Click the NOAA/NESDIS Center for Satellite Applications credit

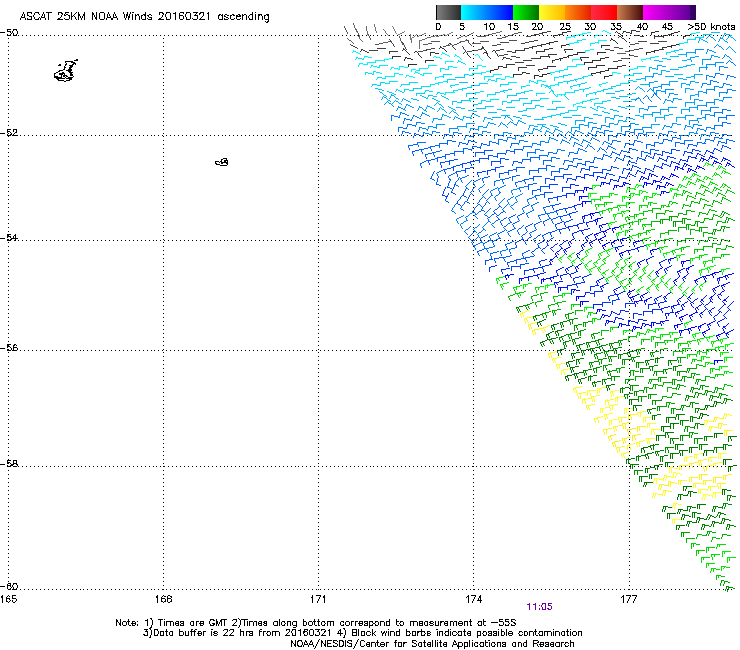coord(432,644)
